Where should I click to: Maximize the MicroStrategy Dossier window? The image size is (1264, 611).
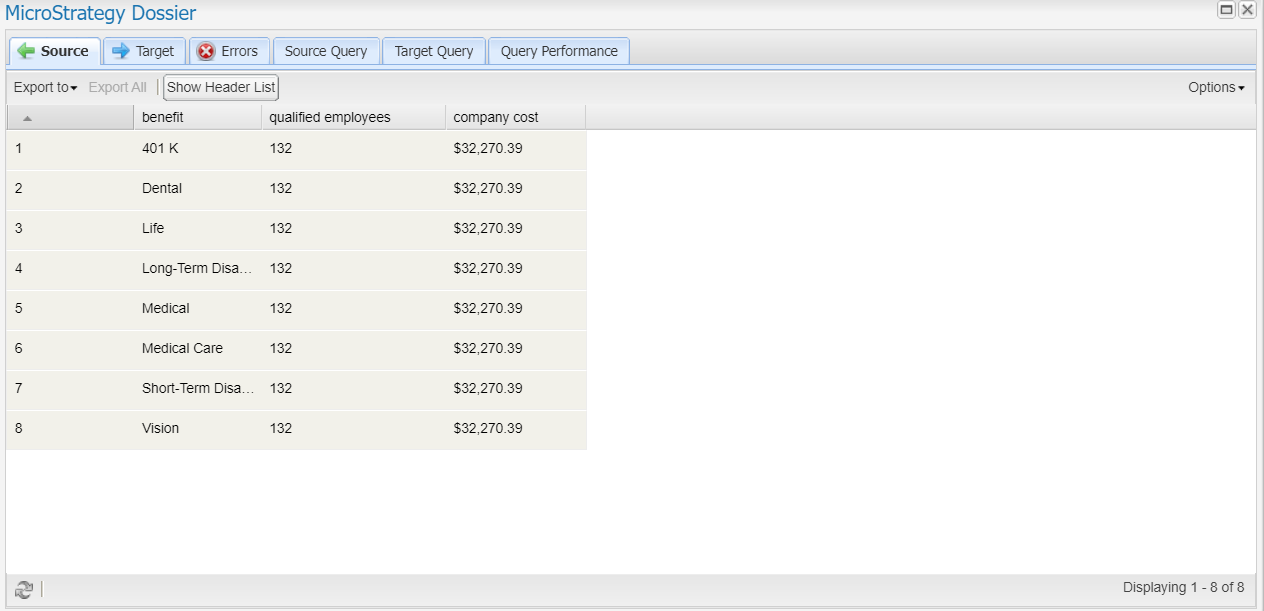tap(1226, 10)
